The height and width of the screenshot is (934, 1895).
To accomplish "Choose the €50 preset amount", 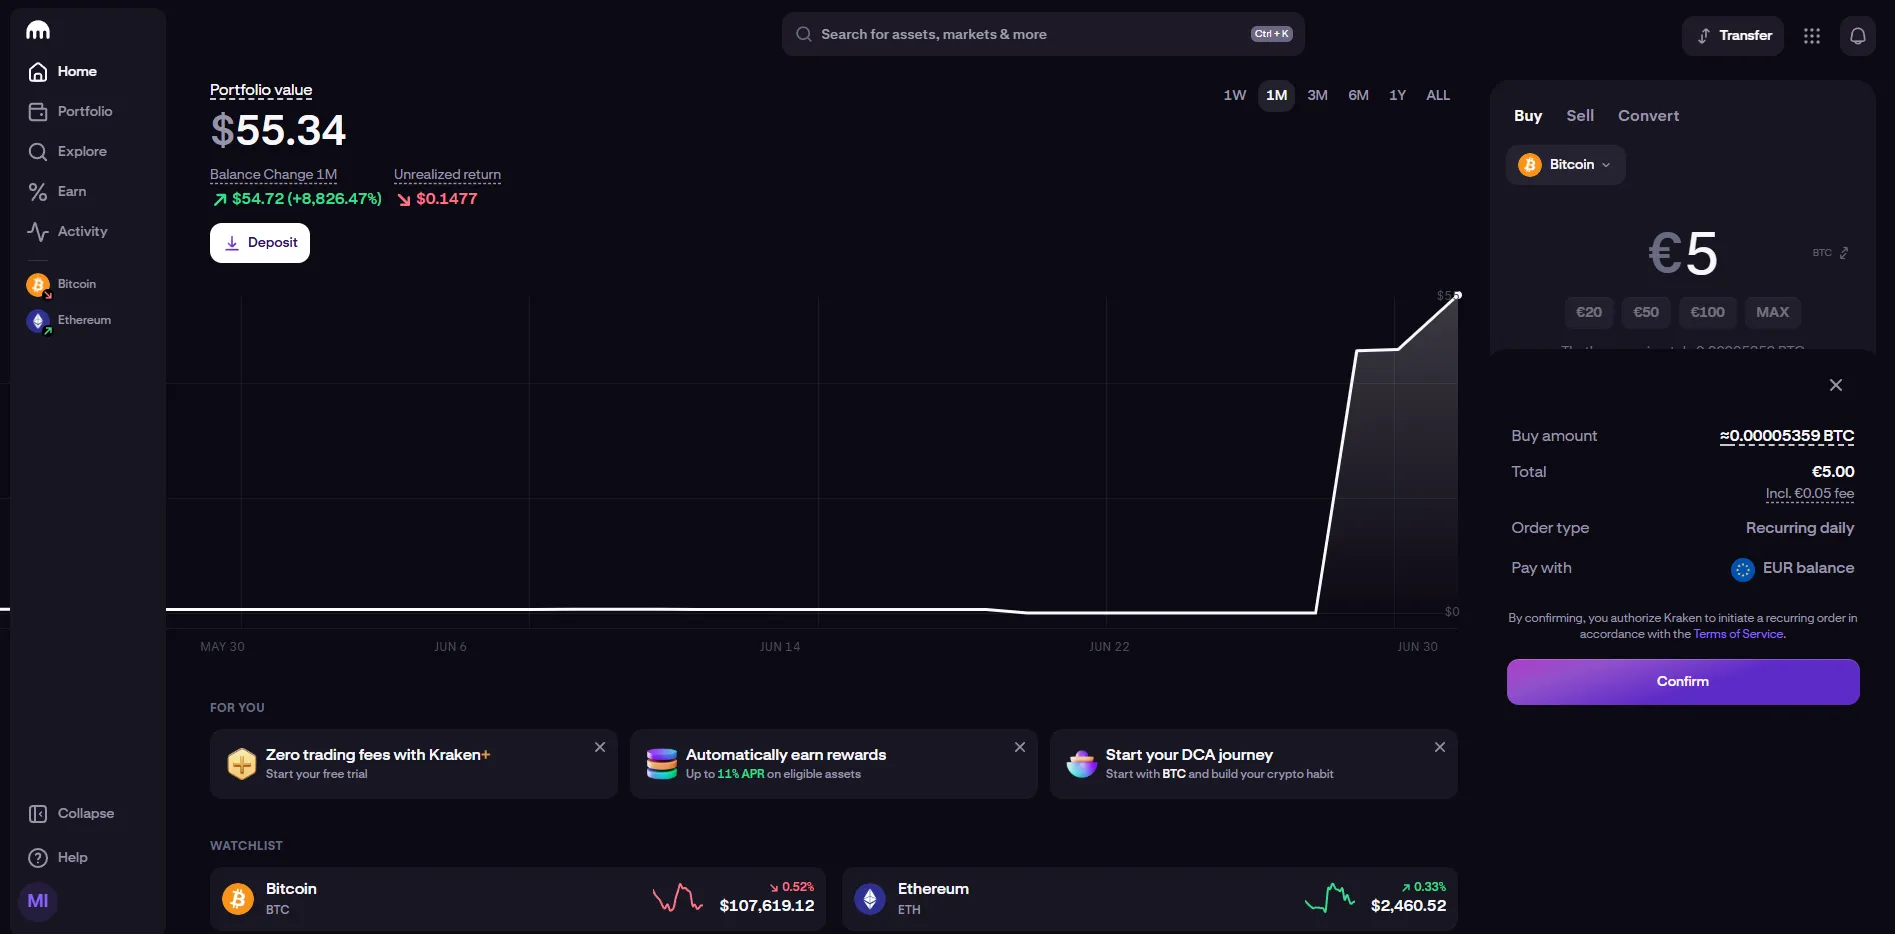I will (1645, 312).
